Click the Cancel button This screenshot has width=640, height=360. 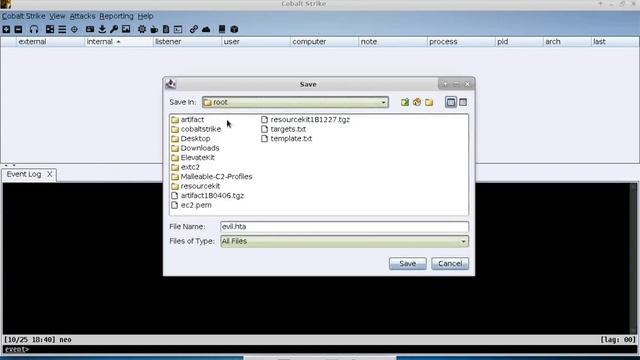pos(450,264)
